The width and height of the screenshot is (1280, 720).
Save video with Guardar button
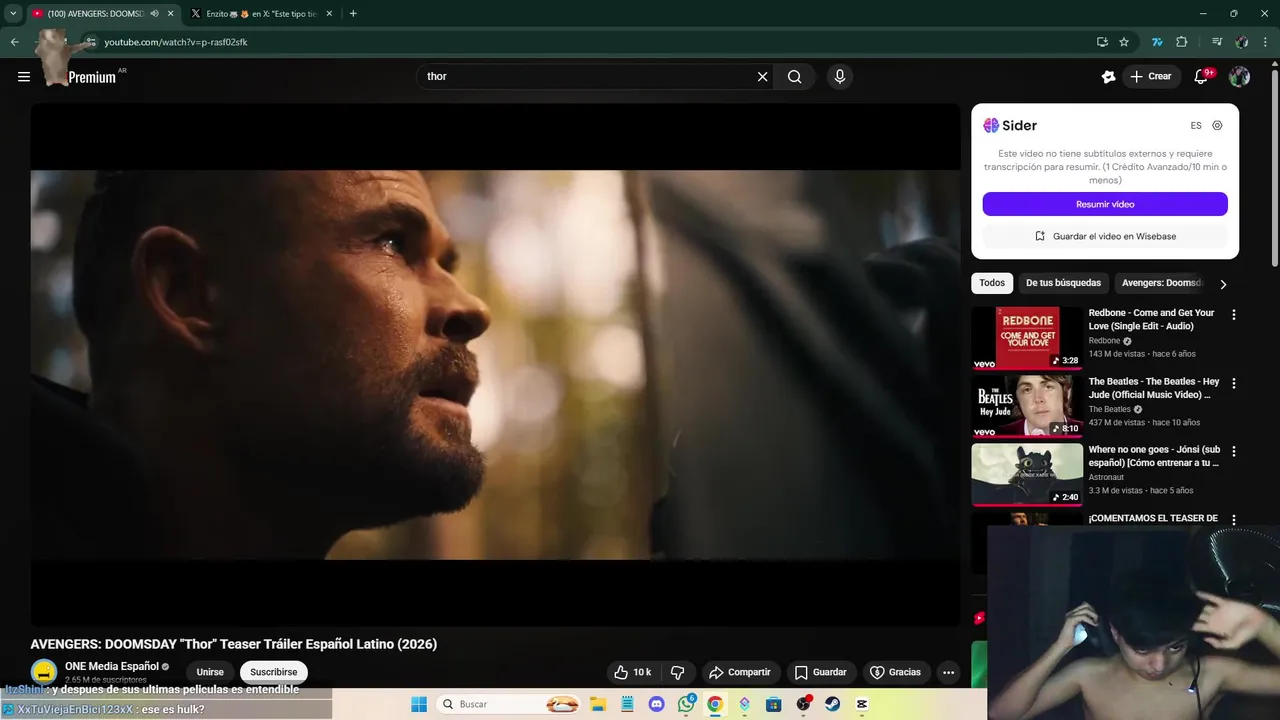coord(820,672)
